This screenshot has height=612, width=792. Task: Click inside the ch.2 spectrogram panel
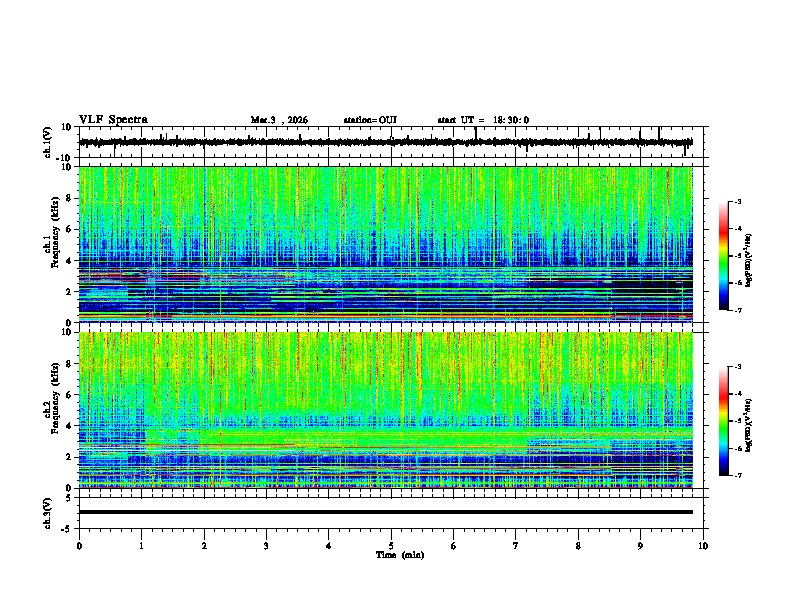coord(385,410)
